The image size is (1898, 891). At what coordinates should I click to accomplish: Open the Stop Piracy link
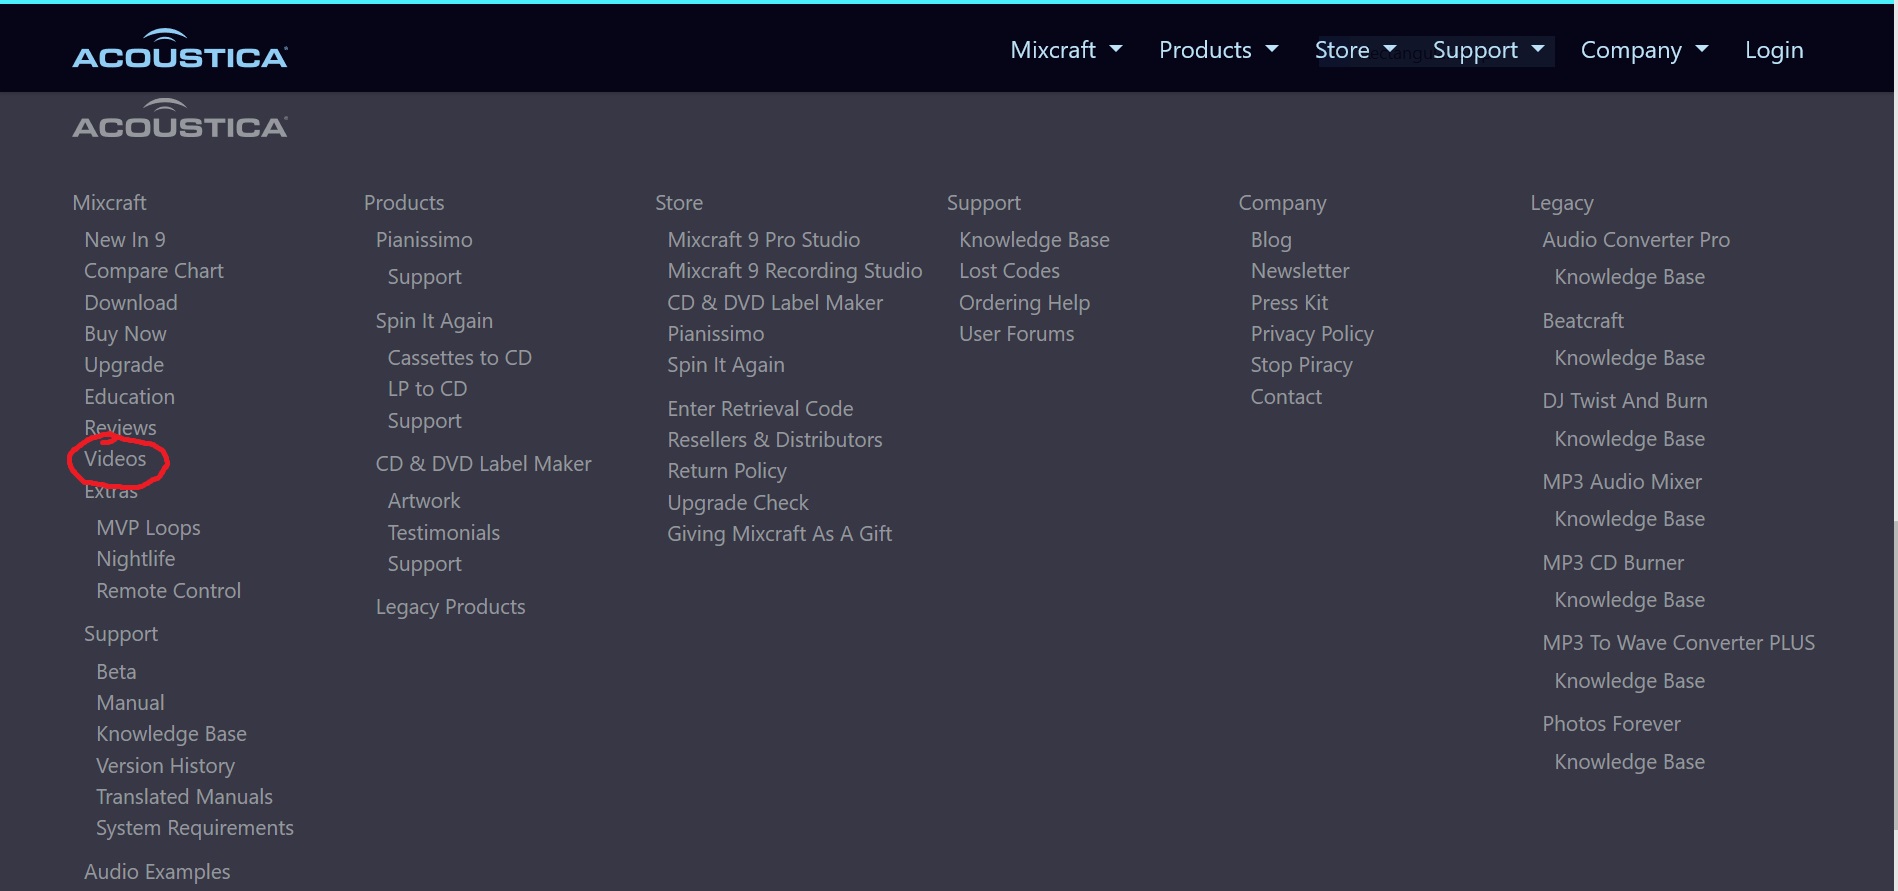pos(1301,365)
